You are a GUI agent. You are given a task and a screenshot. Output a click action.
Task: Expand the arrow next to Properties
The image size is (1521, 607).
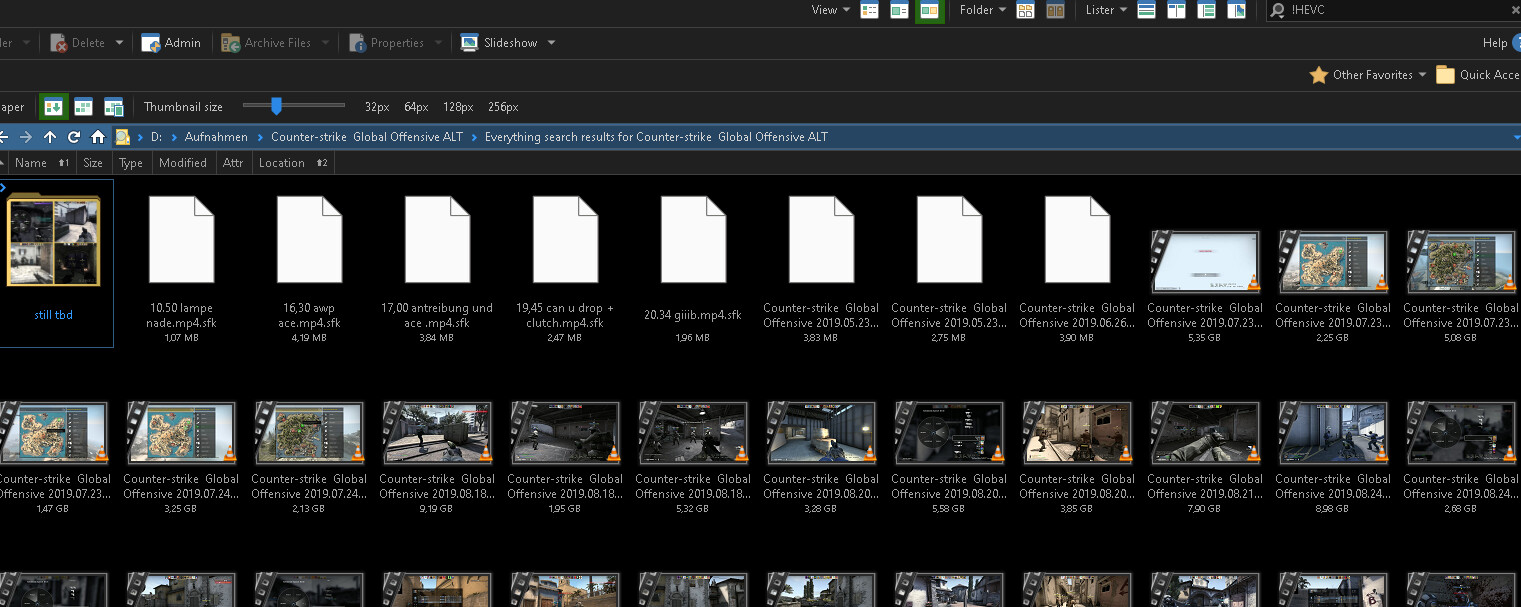click(439, 43)
